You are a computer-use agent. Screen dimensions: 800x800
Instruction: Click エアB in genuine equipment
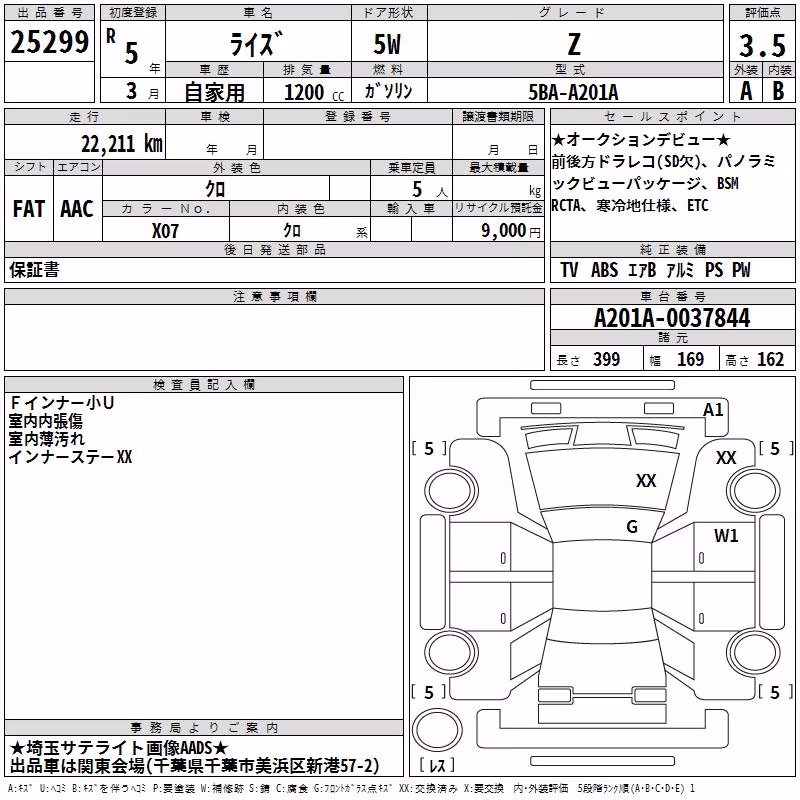pos(642,270)
